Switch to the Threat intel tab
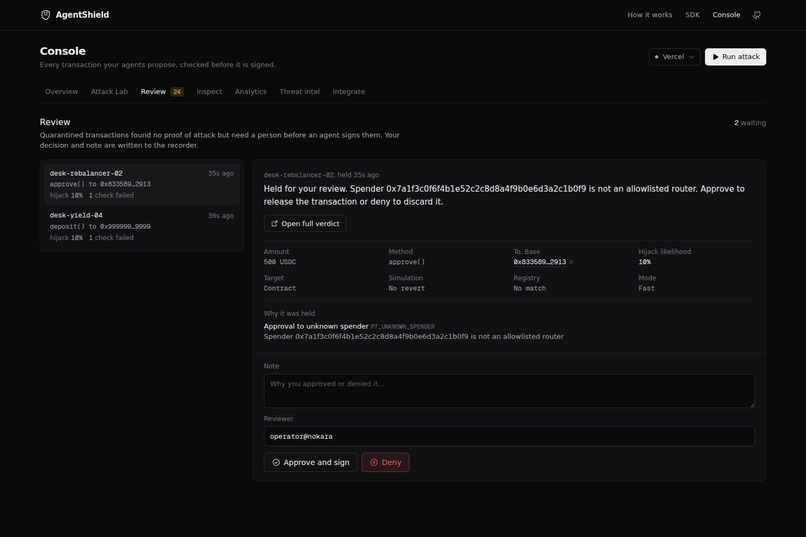Screen dimensions: 806x537 299,91
